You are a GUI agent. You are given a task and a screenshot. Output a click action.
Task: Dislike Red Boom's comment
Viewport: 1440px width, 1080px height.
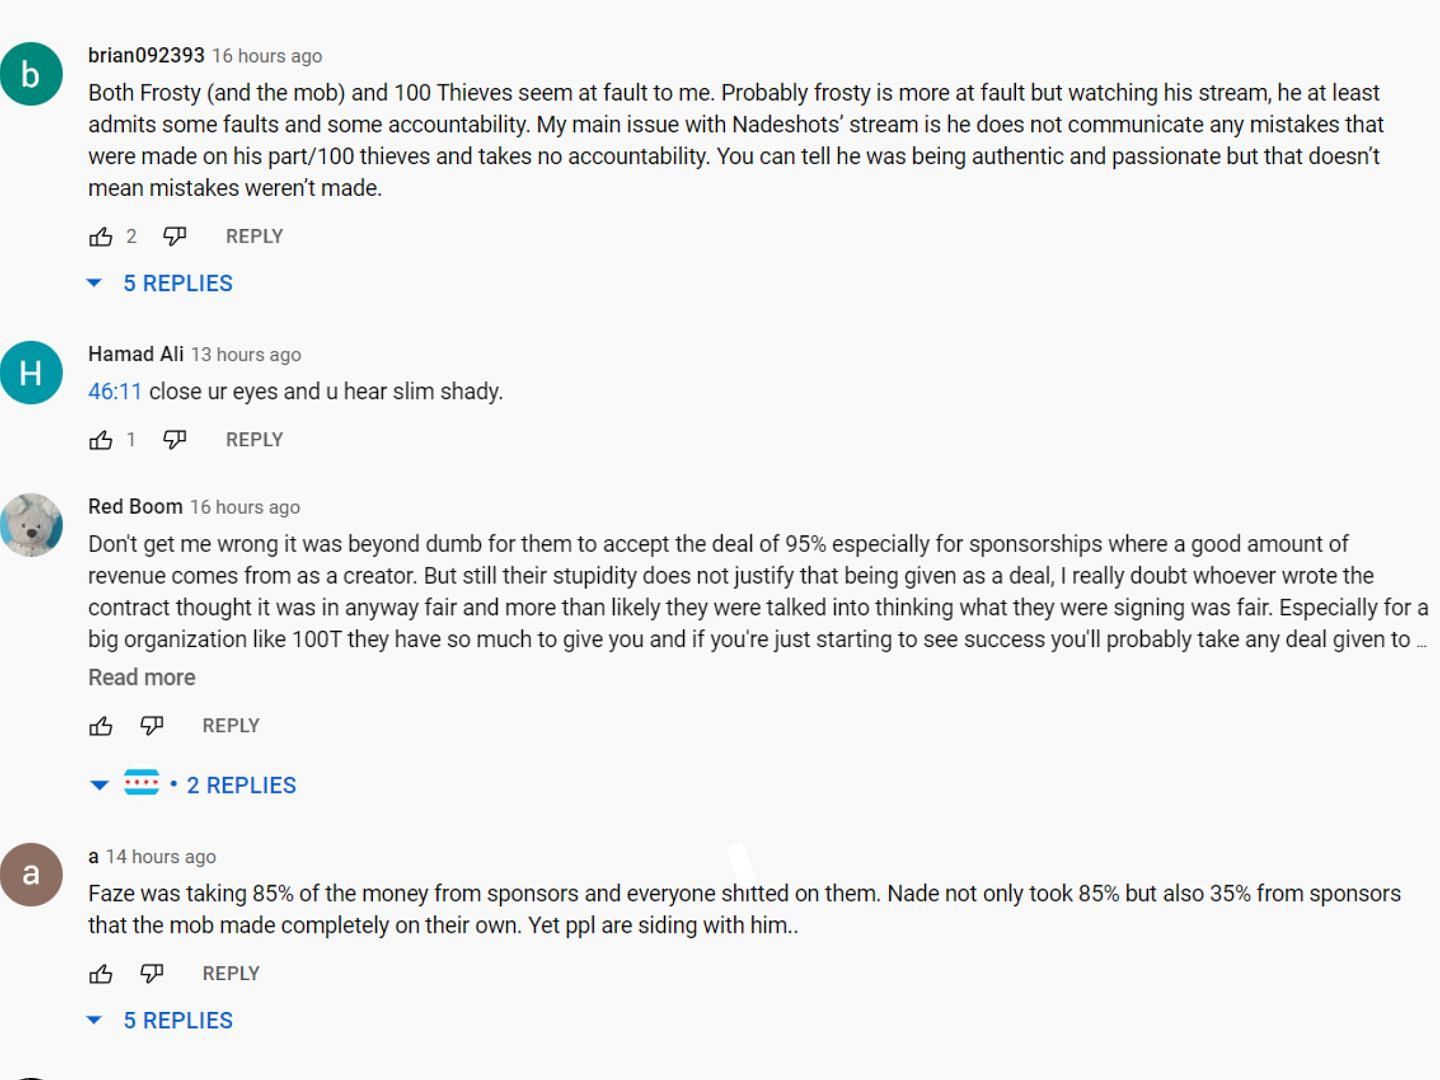[152, 726]
